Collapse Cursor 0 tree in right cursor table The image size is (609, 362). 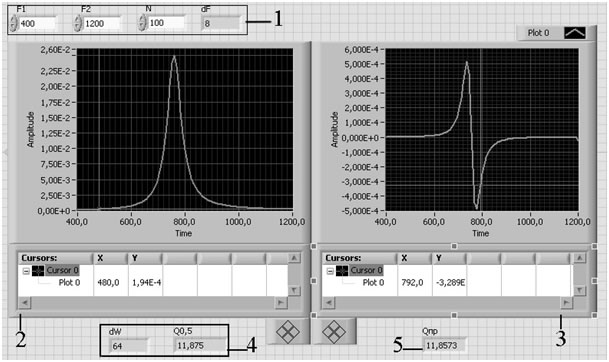330,271
